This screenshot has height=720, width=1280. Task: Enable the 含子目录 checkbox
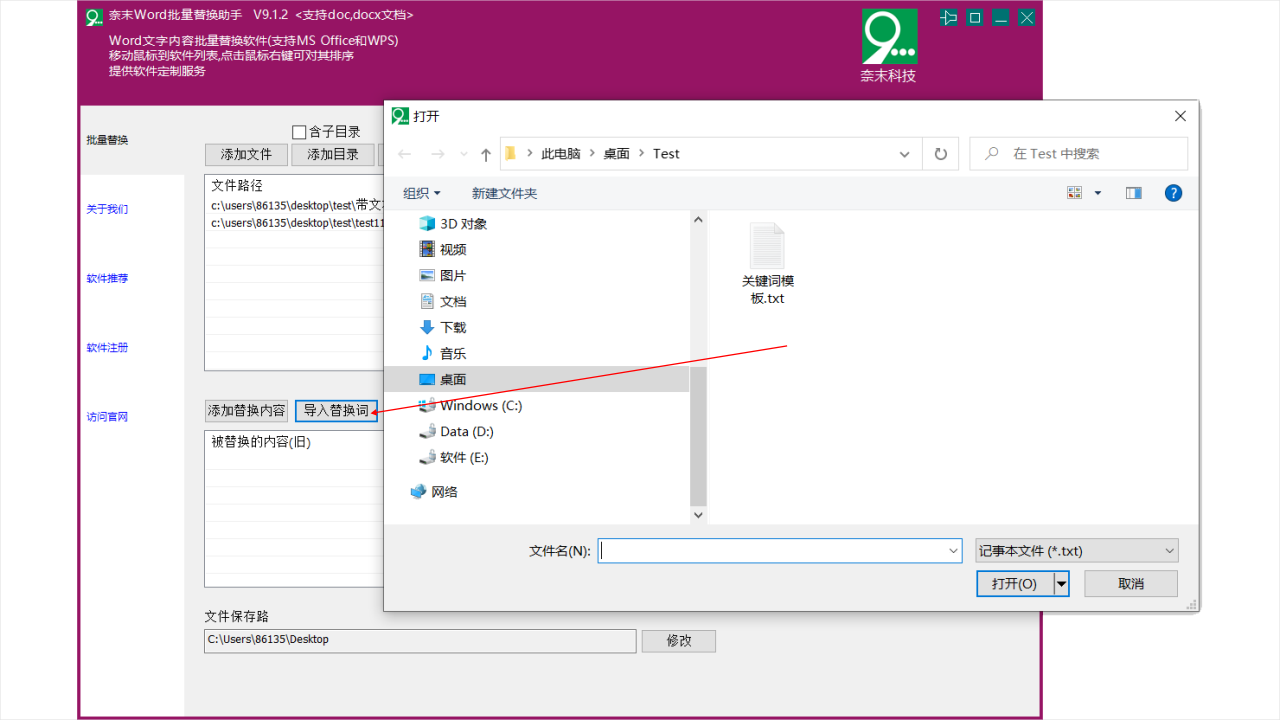297,130
